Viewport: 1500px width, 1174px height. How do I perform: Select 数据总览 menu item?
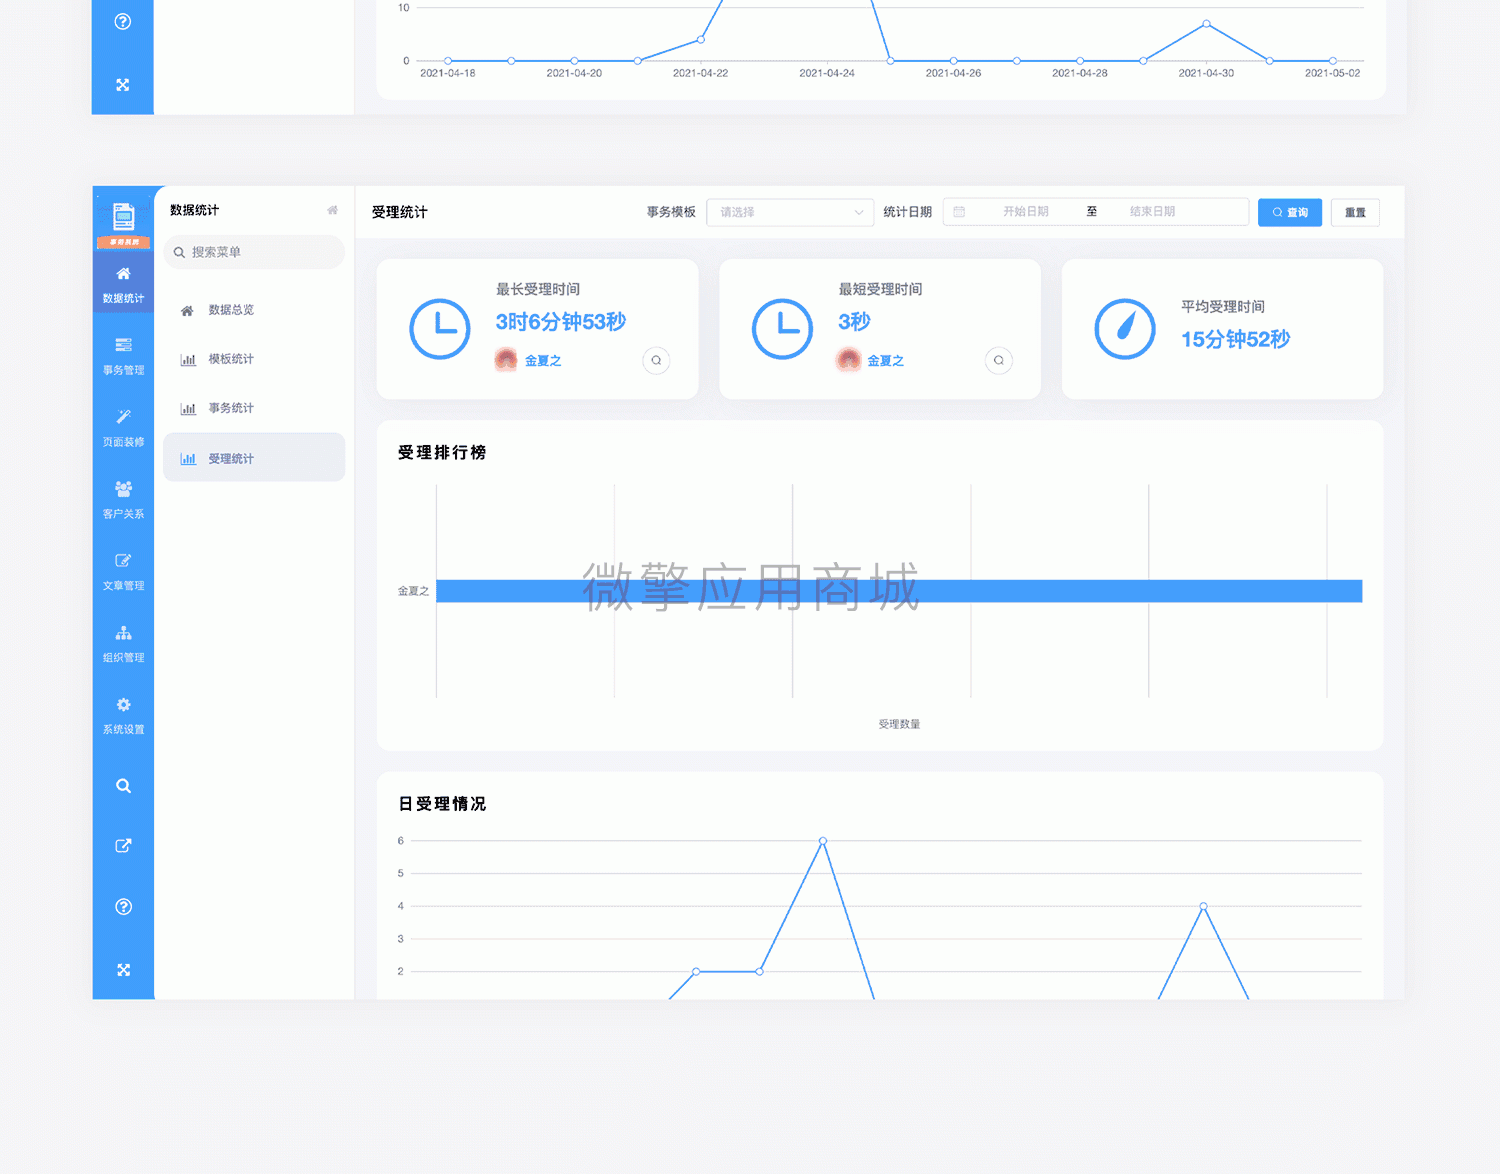(254, 310)
